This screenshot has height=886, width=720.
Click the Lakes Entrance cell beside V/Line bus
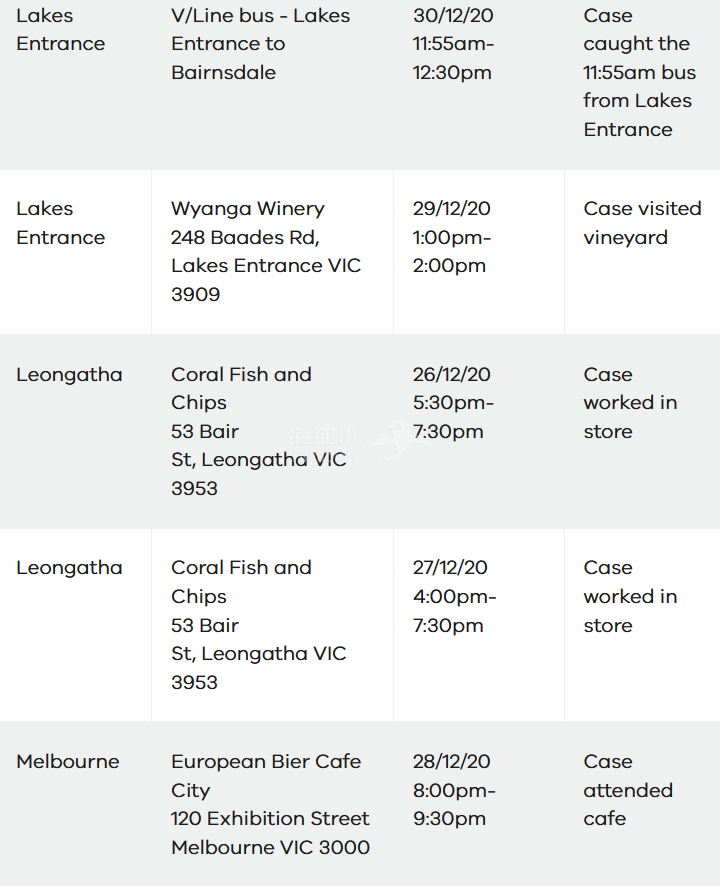(60, 29)
